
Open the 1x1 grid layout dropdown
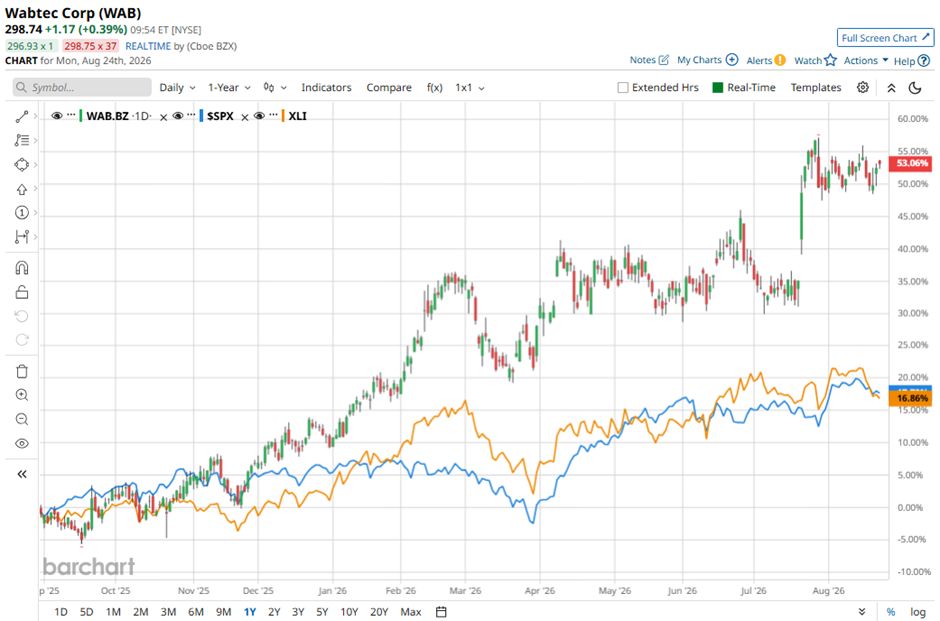pyautogui.click(x=469, y=88)
